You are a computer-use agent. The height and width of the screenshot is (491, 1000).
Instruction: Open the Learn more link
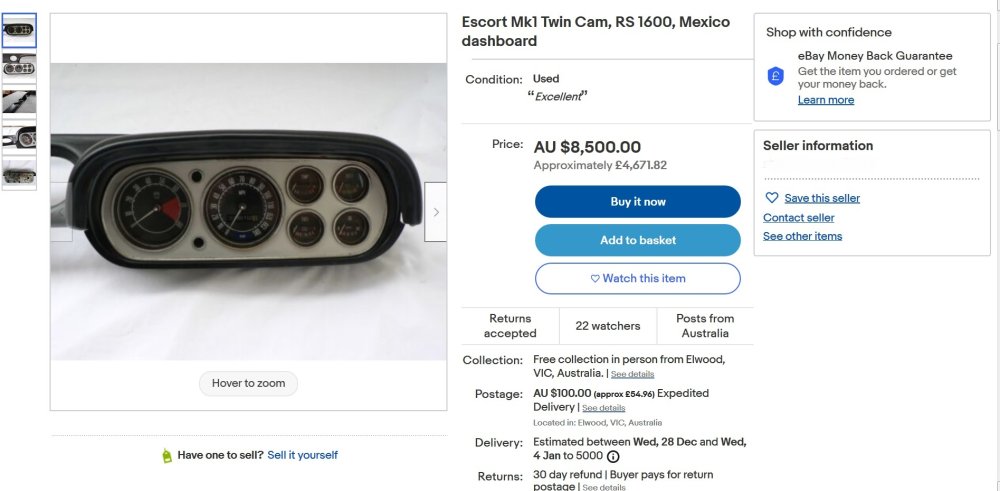(x=826, y=100)
